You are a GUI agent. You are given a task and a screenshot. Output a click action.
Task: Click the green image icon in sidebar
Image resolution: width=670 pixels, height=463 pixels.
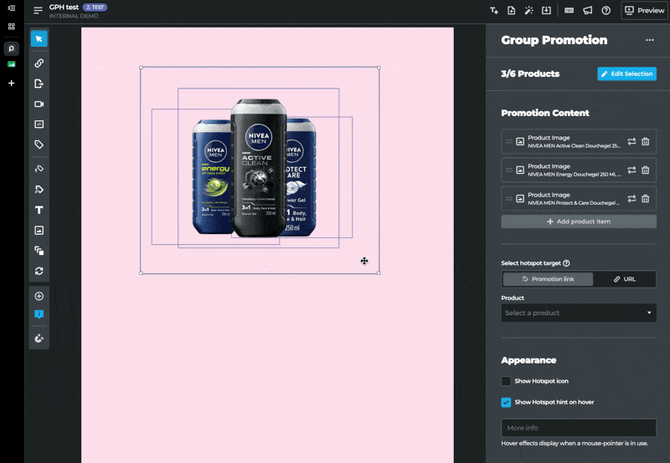tap(12, 64)
